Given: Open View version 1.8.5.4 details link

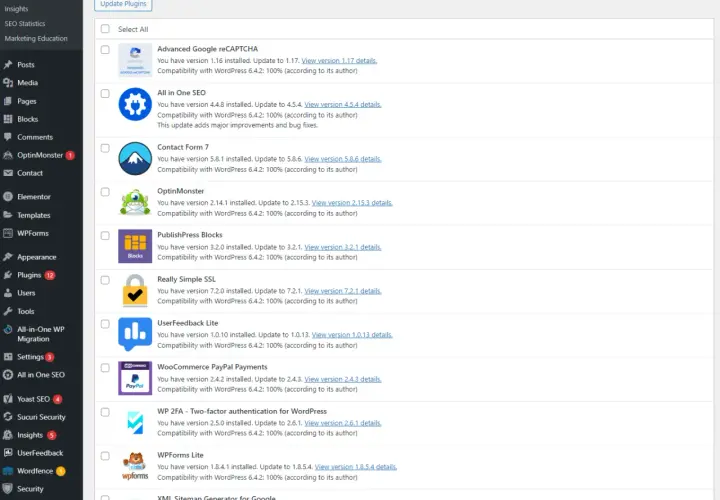Looking at the screenshot, I should [x=356, y=467].
